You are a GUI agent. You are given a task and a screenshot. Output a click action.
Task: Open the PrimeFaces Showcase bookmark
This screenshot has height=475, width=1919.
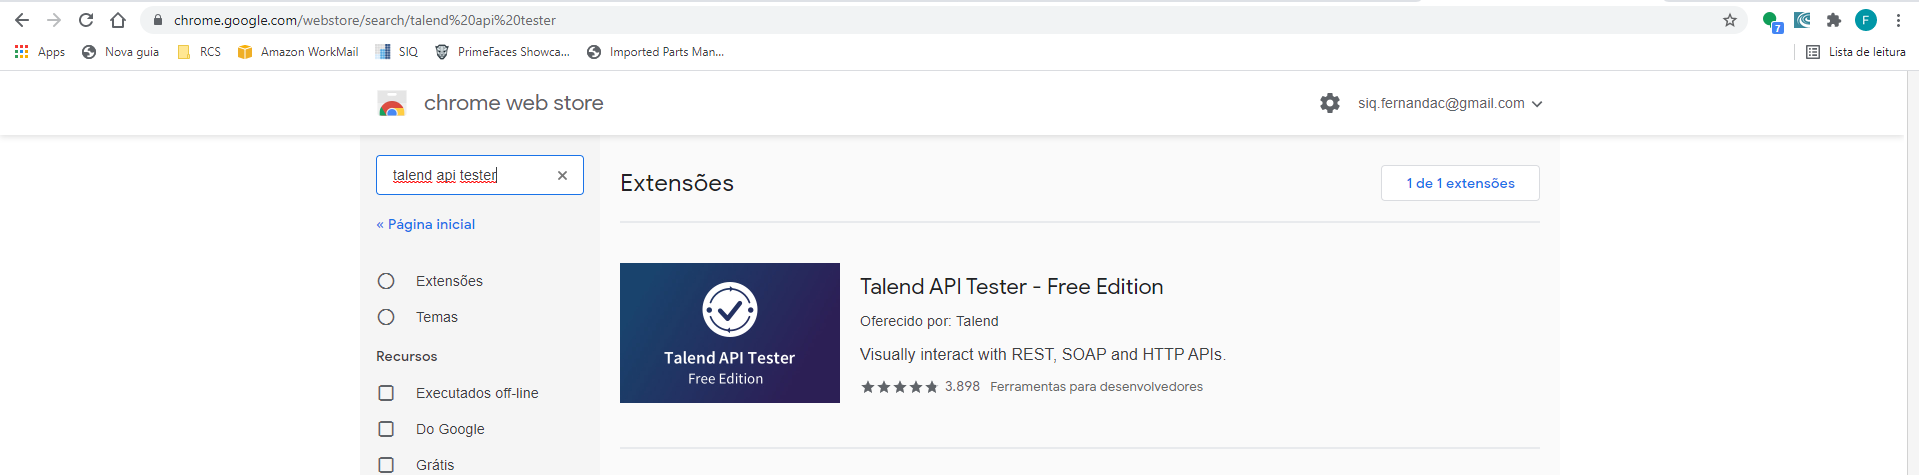tap(502, 52)
